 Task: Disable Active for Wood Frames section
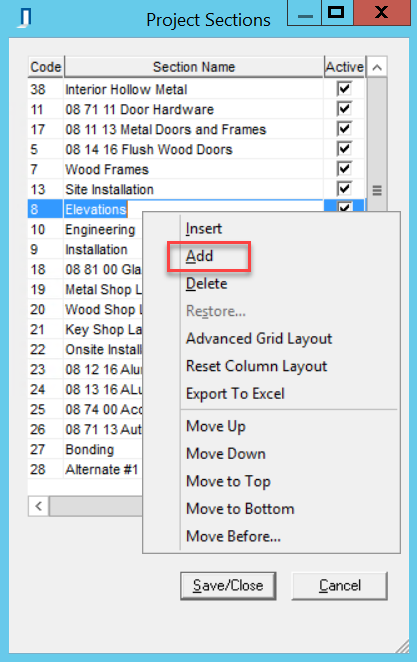point(344,168)
